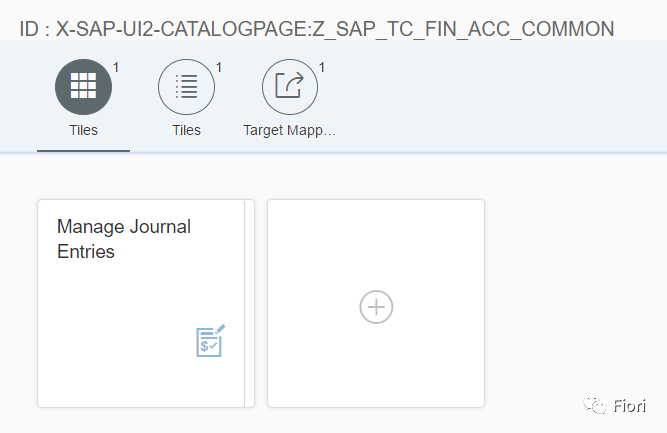
Task: Click the plus icon to add tile
Action: [376, 307]
